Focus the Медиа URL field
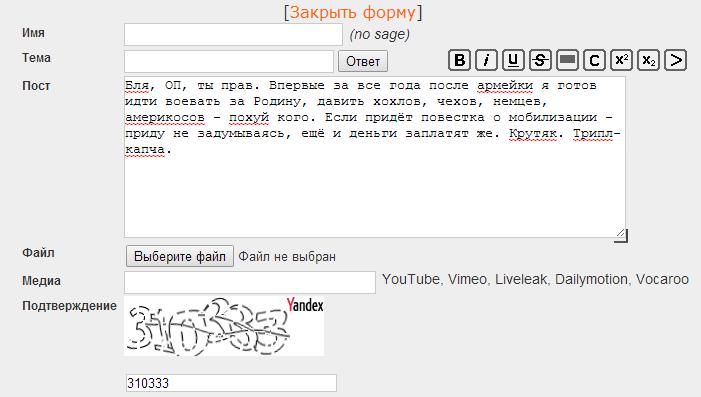Screen dimensions: 701x397 (250, 282)
